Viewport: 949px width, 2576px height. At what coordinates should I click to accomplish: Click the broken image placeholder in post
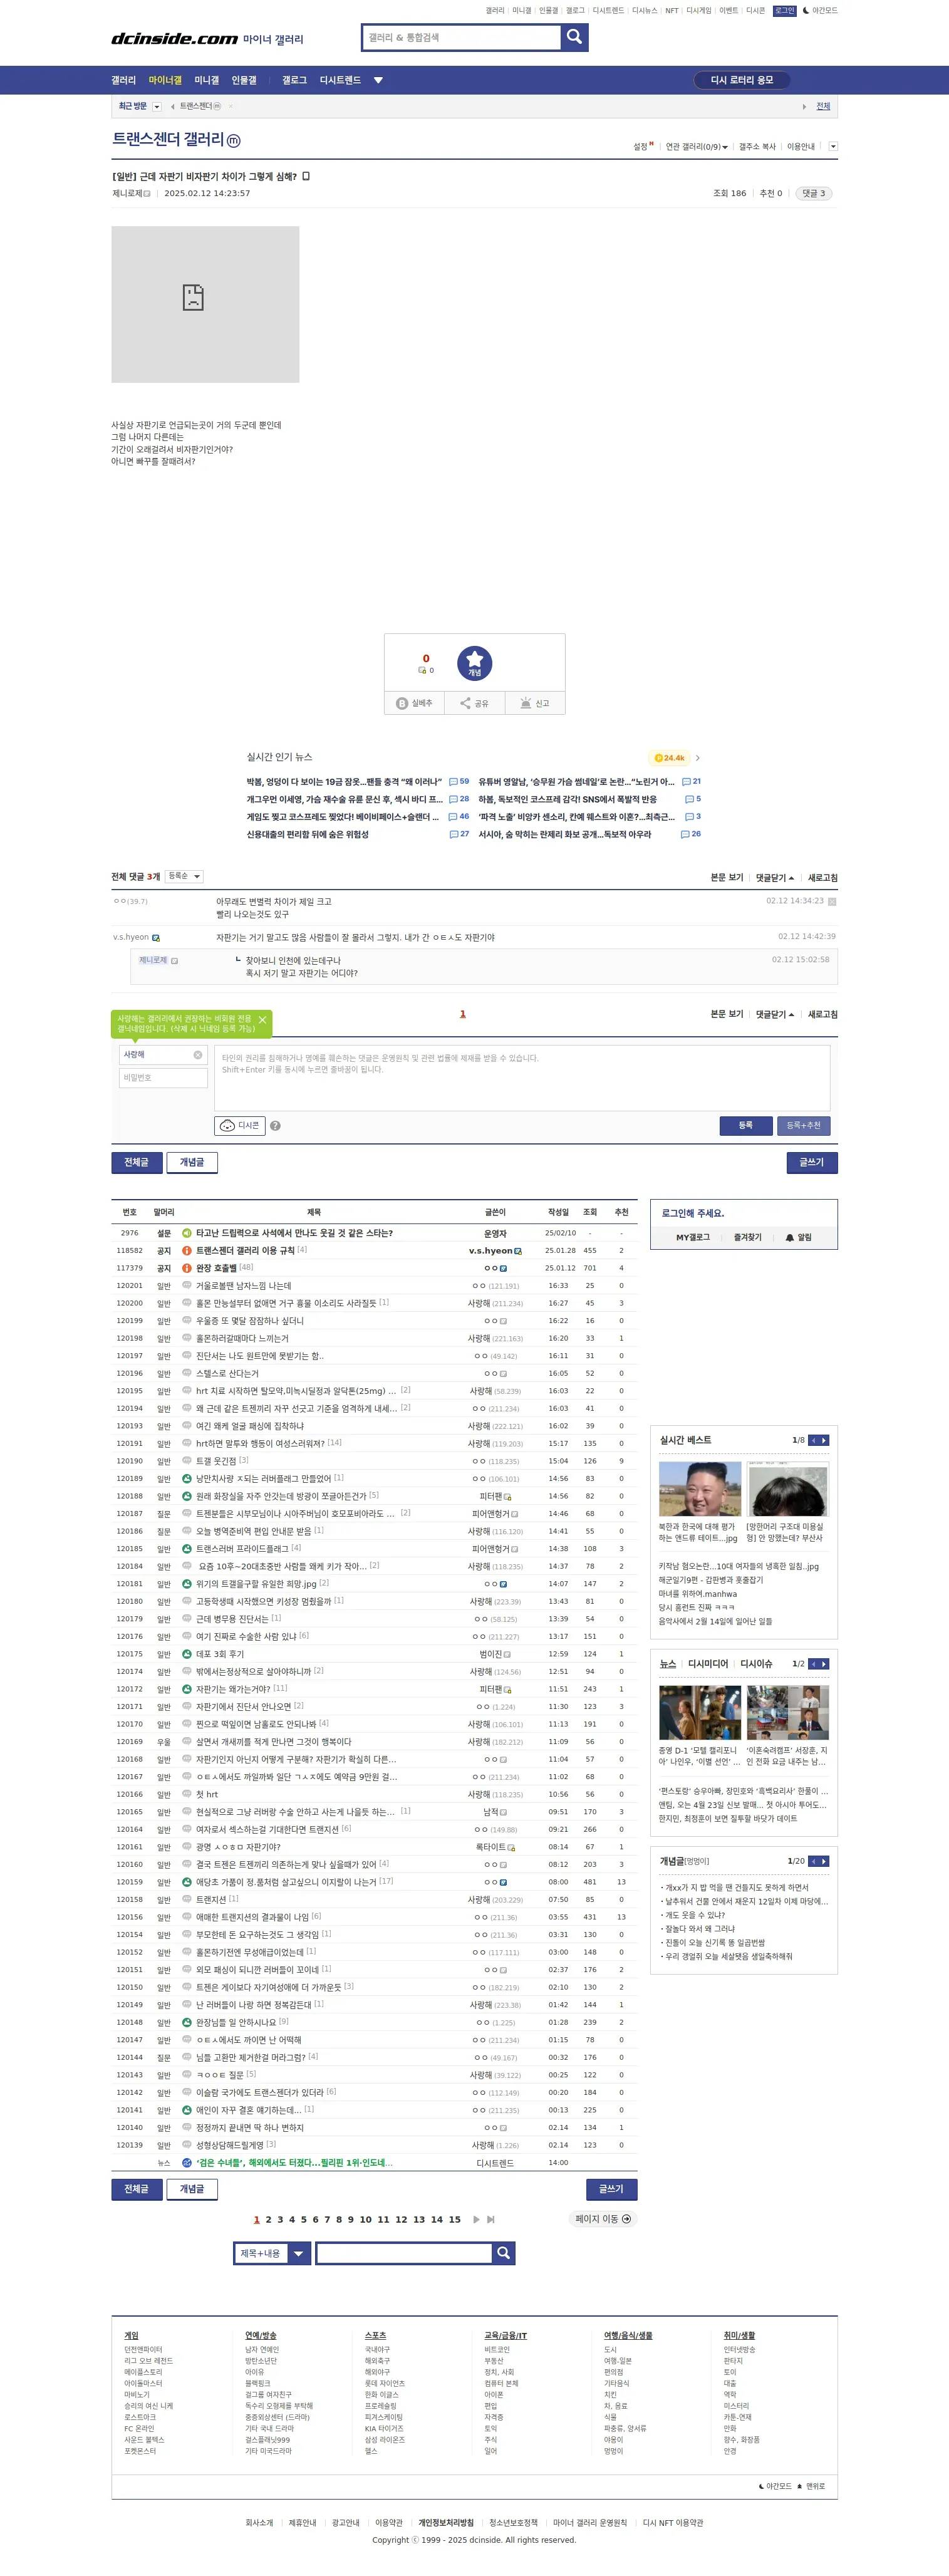coord(205,304)
